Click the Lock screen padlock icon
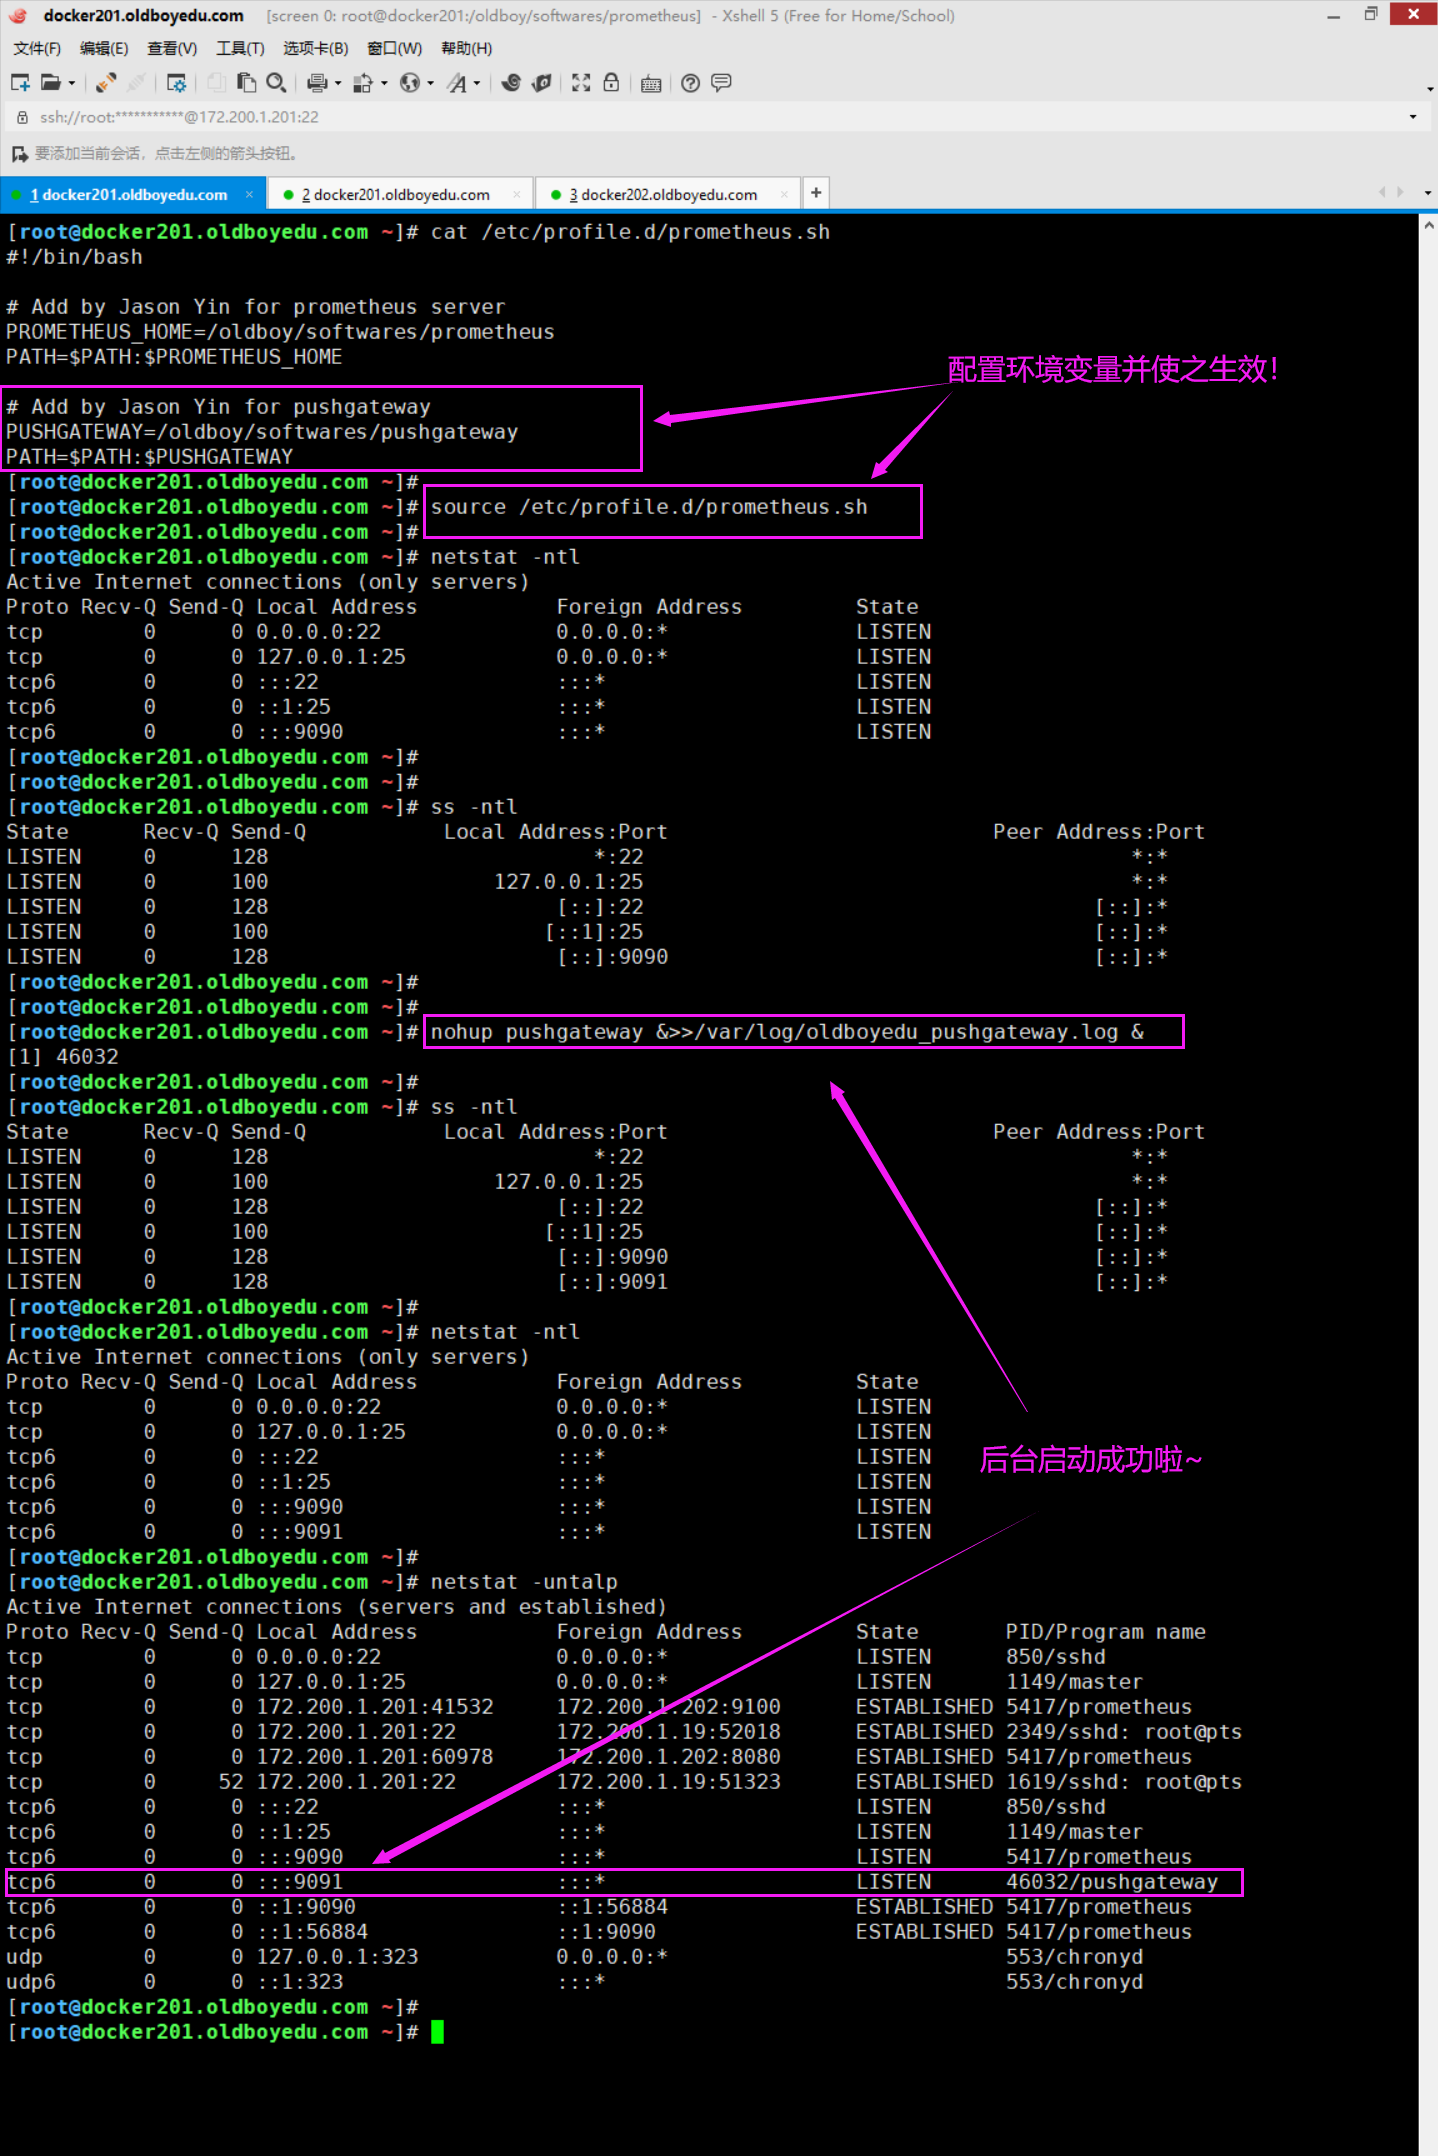This screenshot has height=2156, width=1438. tap(611, 83)
